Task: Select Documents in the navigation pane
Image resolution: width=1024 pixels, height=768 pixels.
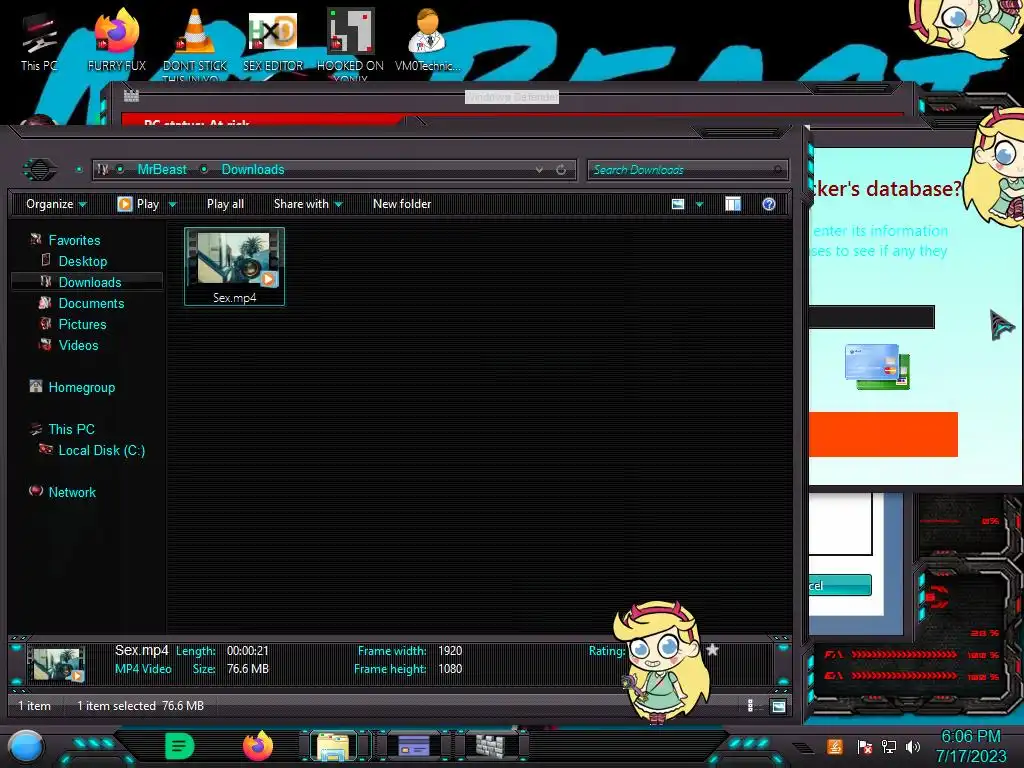Action: [91, 304]
